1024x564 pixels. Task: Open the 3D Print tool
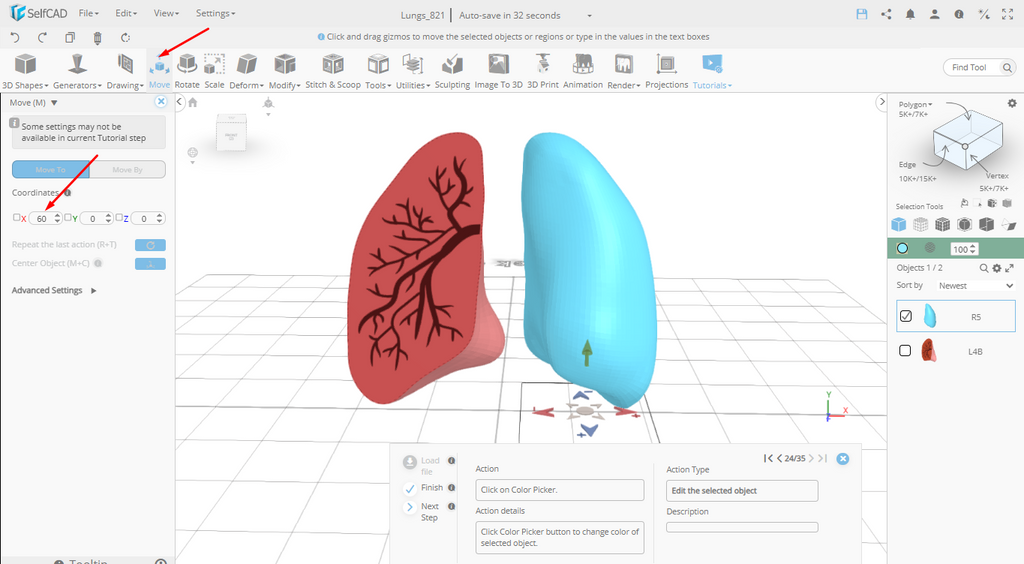click(543, 72)
